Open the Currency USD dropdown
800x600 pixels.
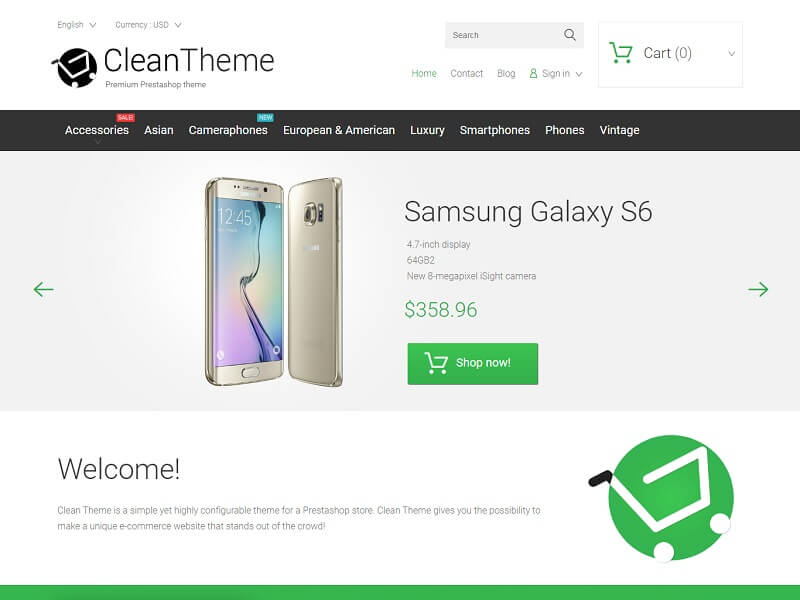tap(148, 24)
